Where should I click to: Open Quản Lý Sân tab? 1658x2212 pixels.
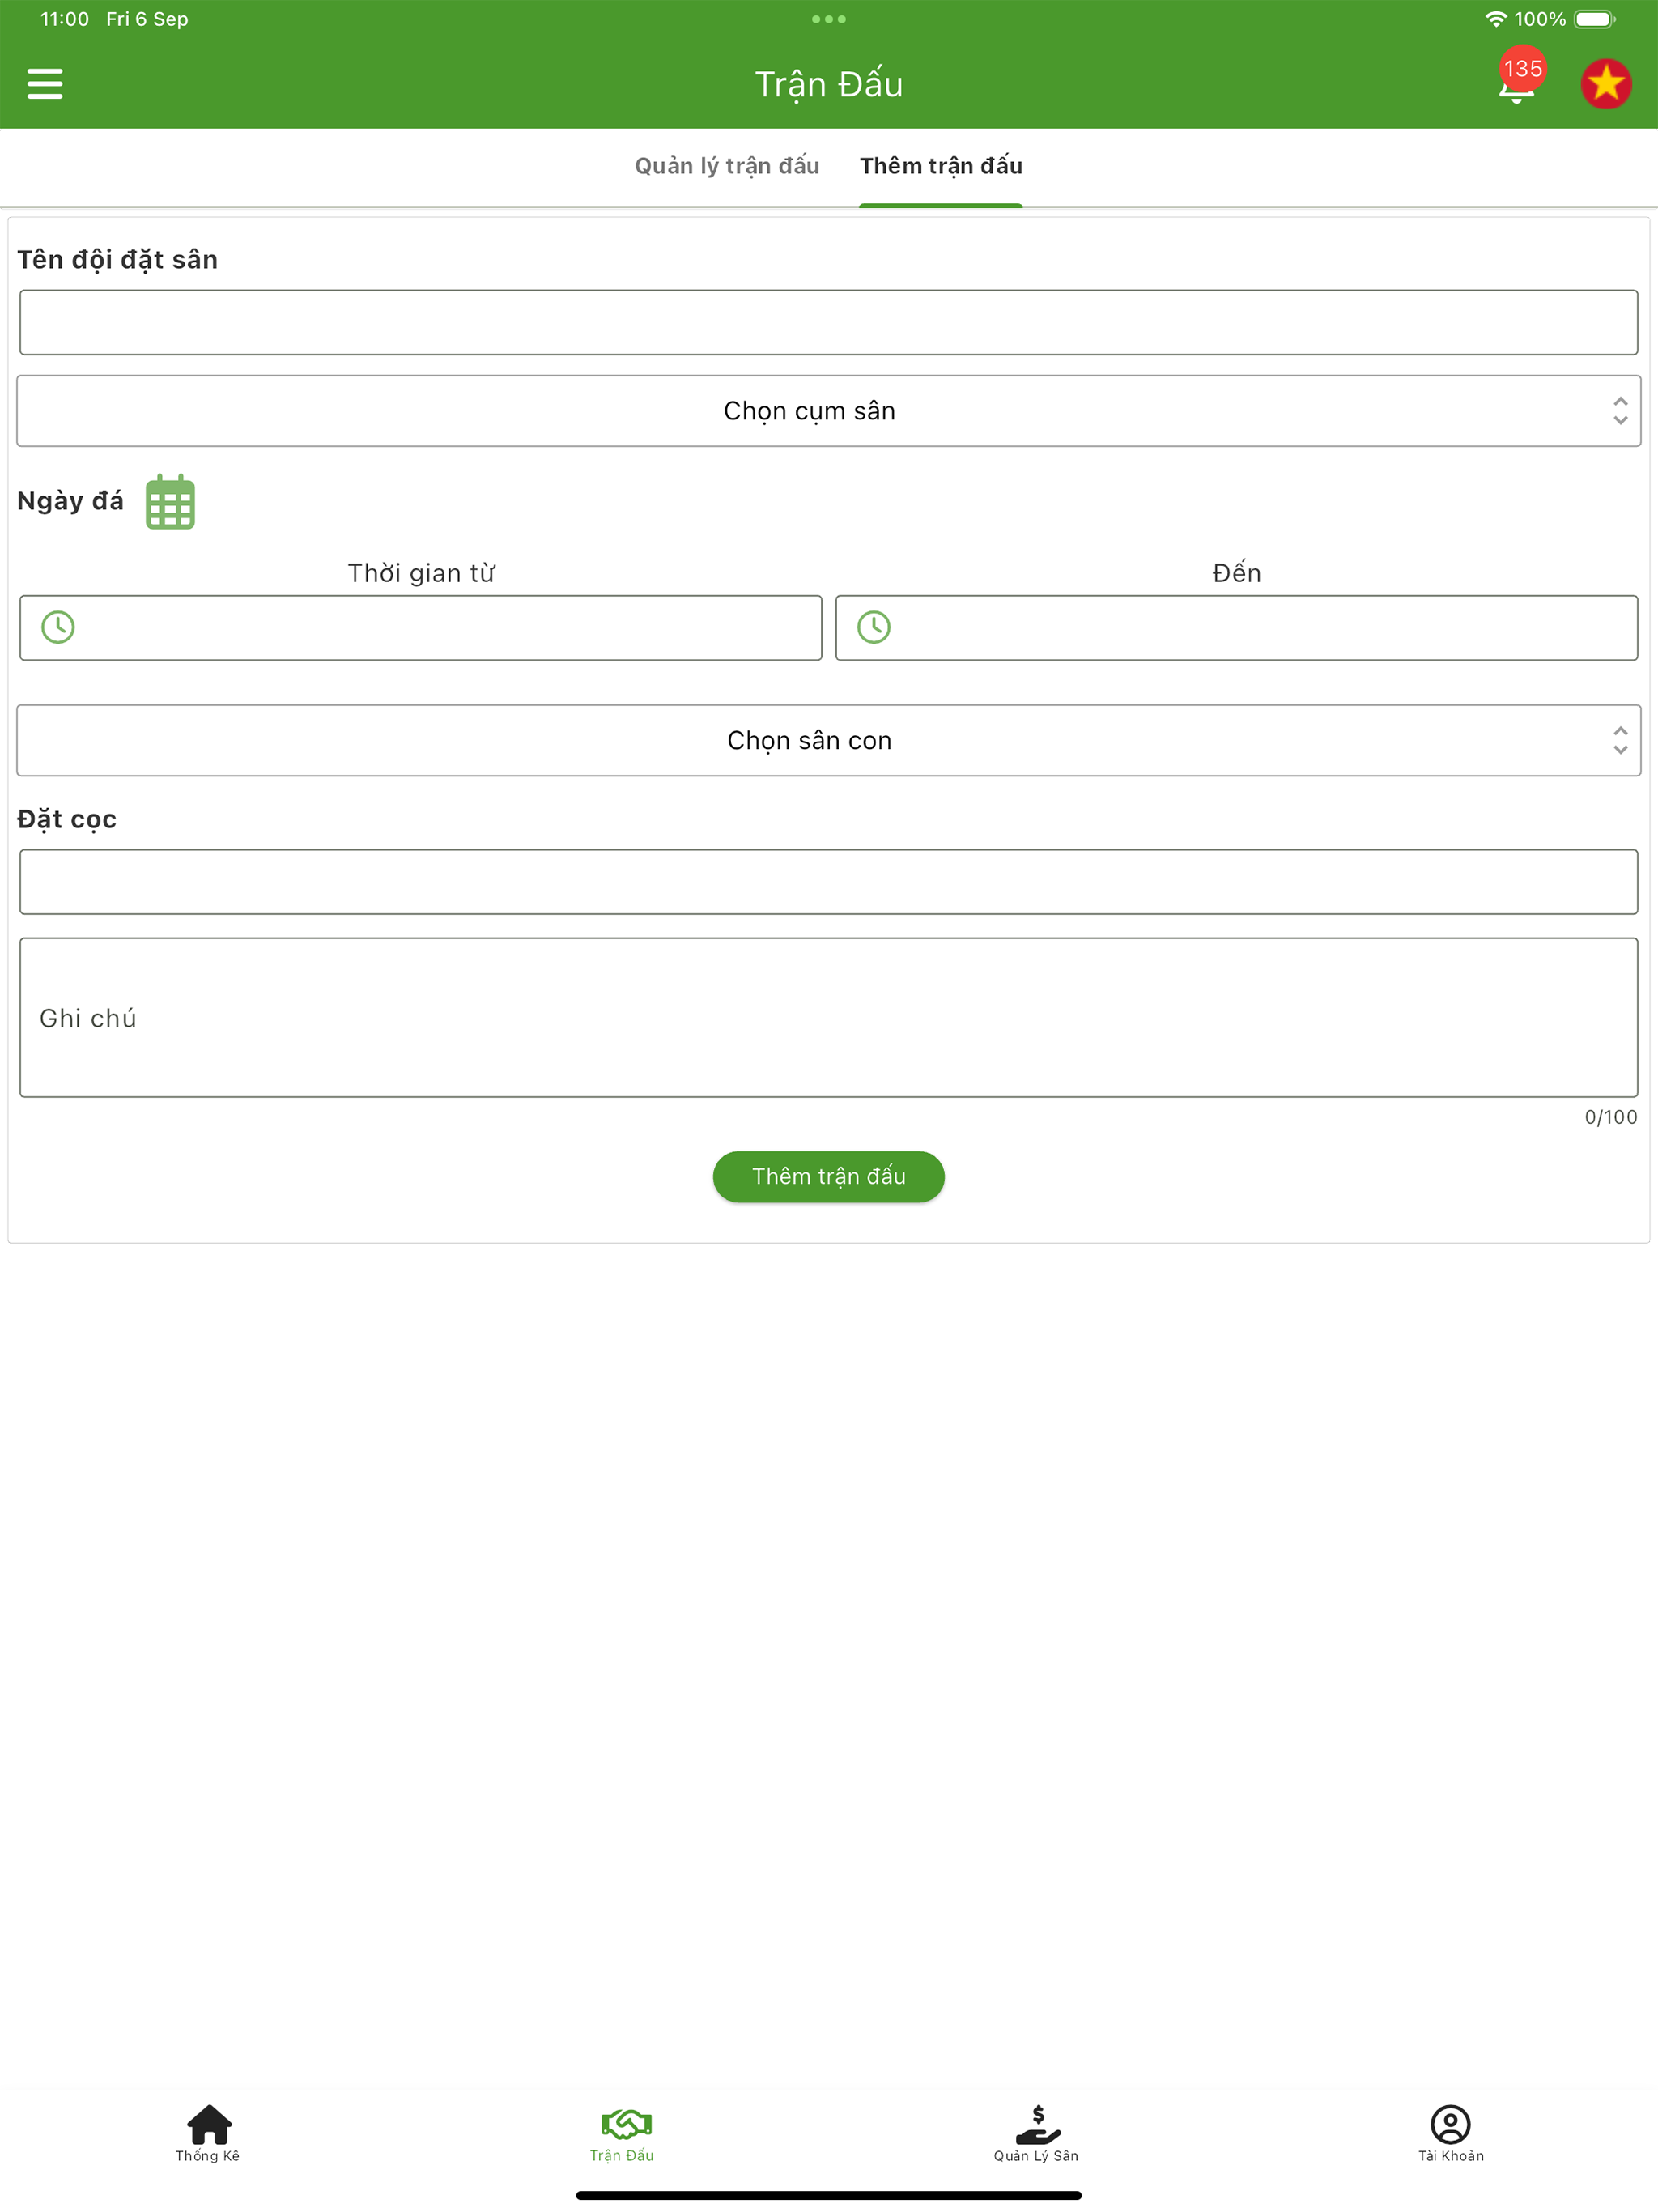tap(1037, 2133)
